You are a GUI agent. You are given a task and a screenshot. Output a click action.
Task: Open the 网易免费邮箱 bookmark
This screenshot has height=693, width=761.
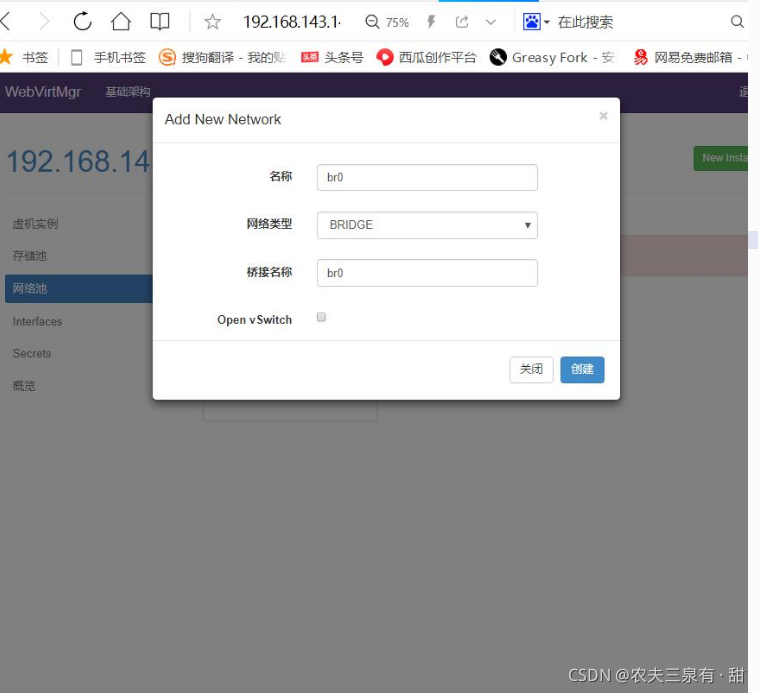(689, 57)
